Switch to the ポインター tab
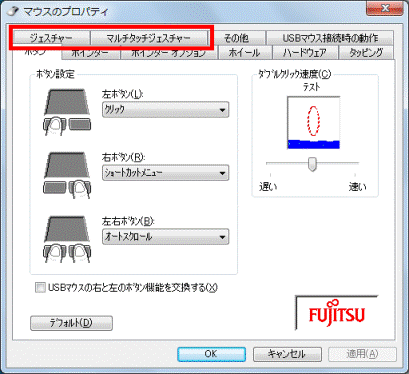This screenshot has width=409, height=374. [x=90, y=53]
